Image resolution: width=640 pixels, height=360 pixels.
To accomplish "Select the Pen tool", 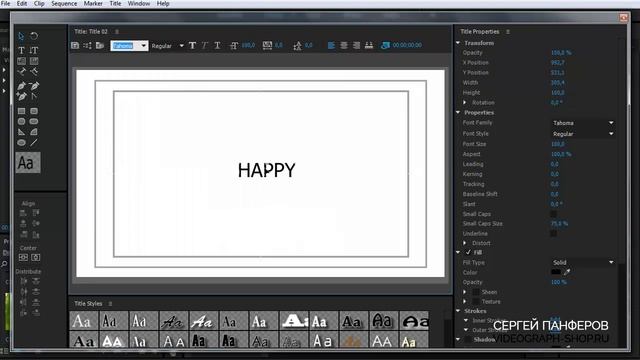I will (21, 86).
